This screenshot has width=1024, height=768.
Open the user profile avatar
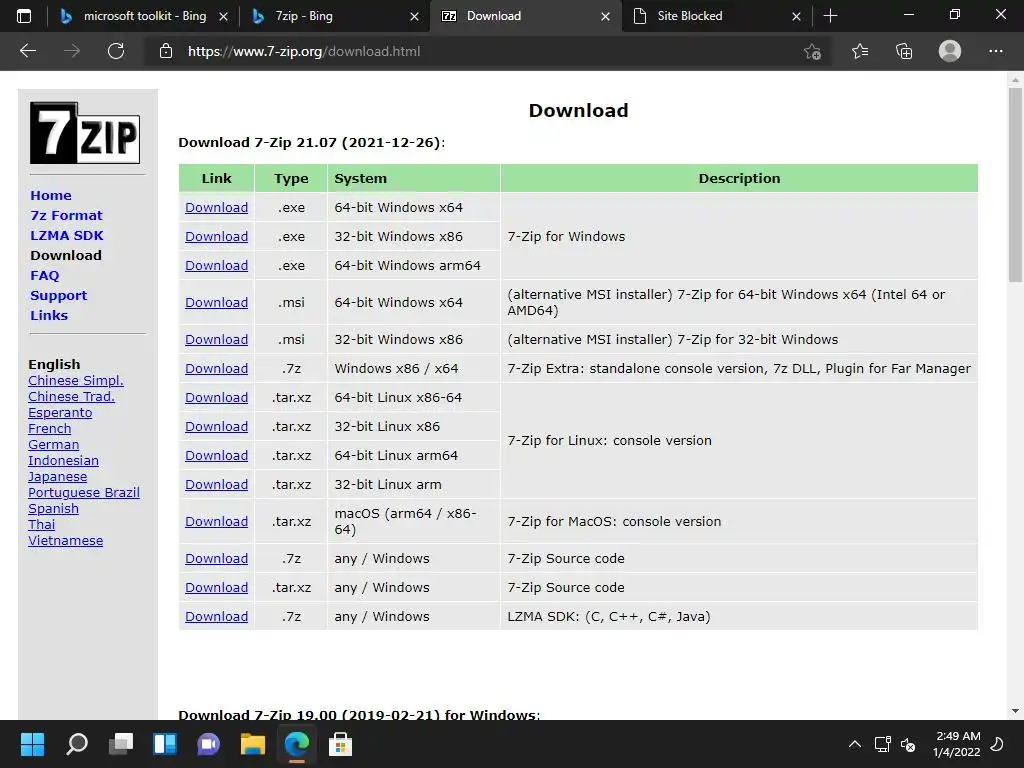(x=950, y=51)
